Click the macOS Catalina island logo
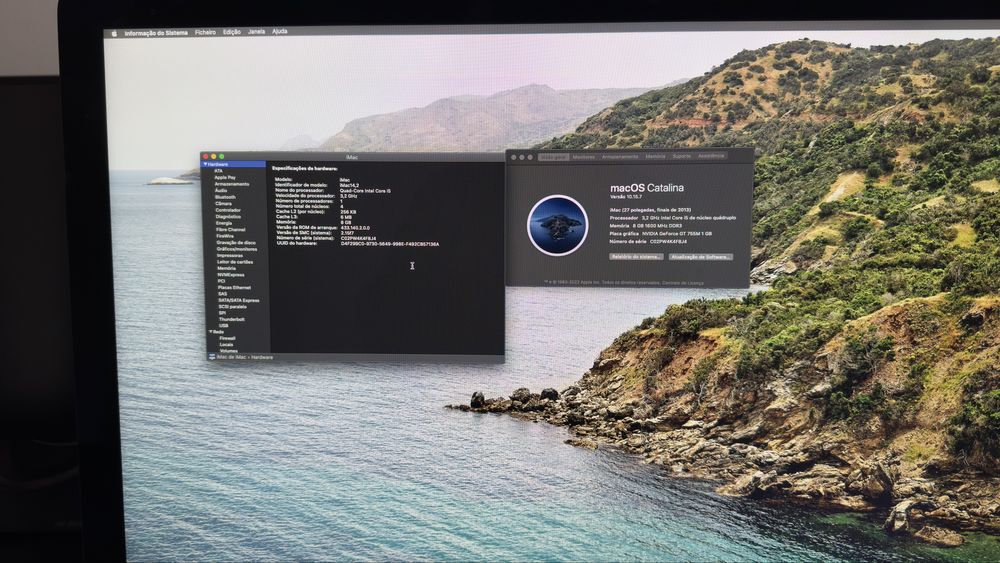The width and height of the screenshot is (1000, 563). click(x=557, y=225)
